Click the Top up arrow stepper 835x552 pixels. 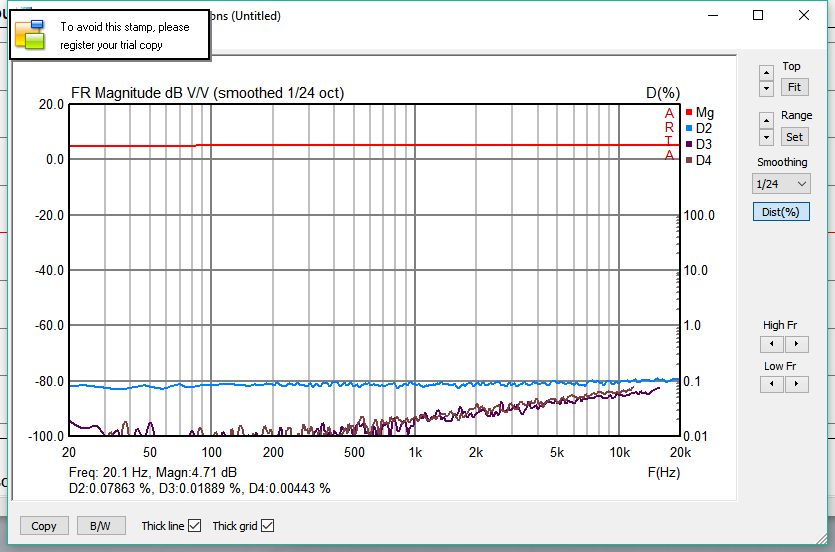[766, 73]
